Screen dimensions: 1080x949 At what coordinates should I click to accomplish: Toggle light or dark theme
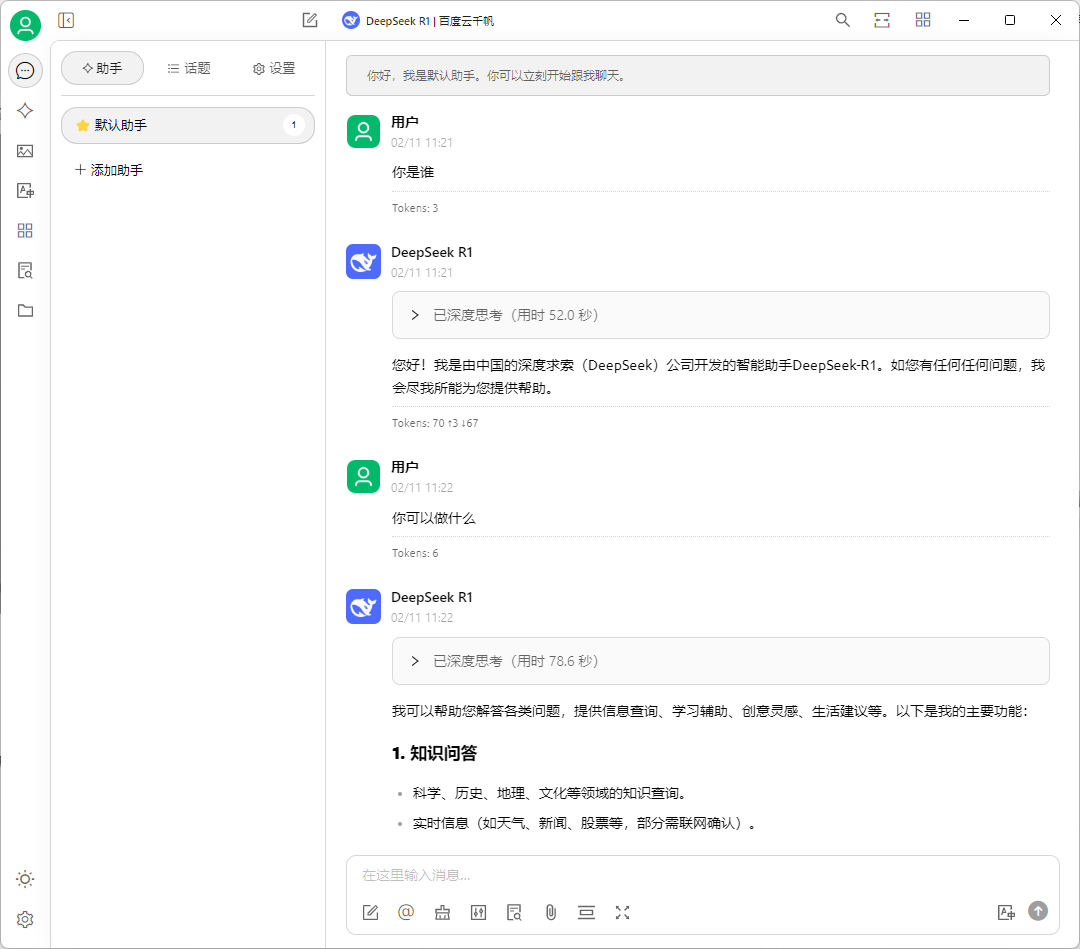pyautogui.click(x=25, y=879)
